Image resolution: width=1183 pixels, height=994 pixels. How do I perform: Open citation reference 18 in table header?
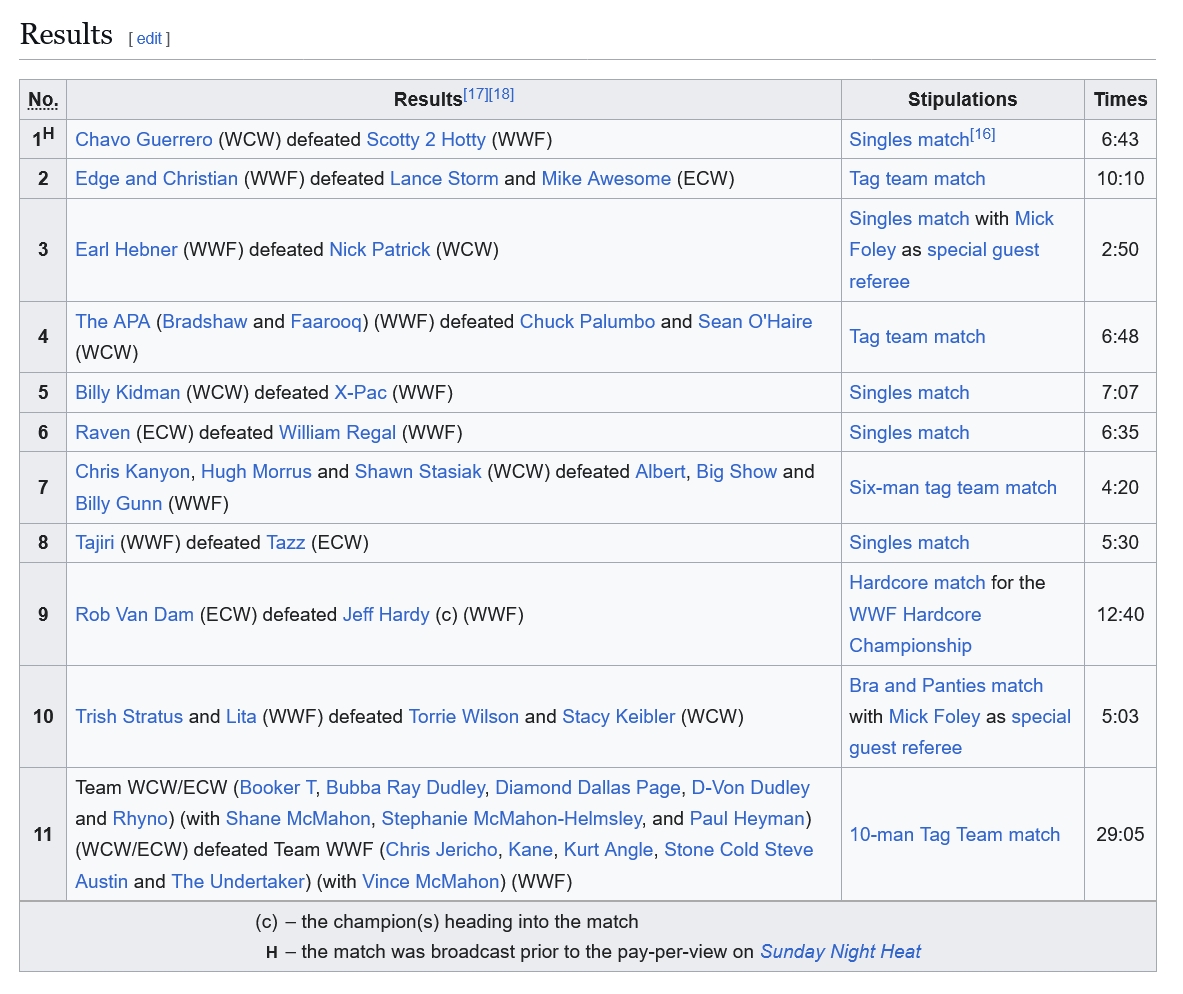(501, 94)
